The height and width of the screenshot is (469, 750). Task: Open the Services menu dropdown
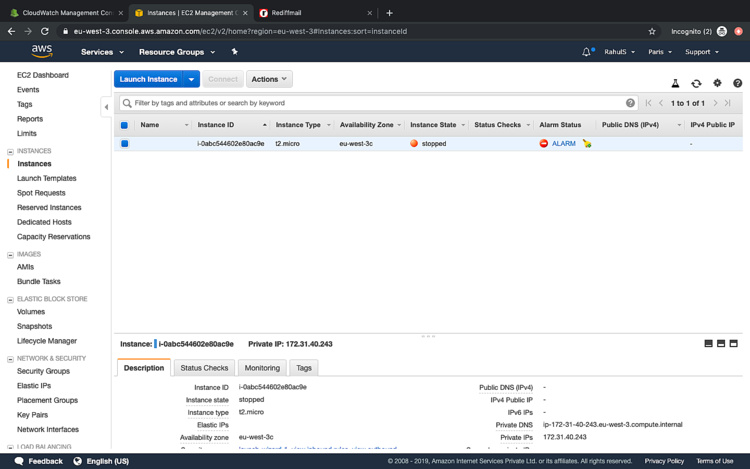pyautogui.click(x=102, y=52)
